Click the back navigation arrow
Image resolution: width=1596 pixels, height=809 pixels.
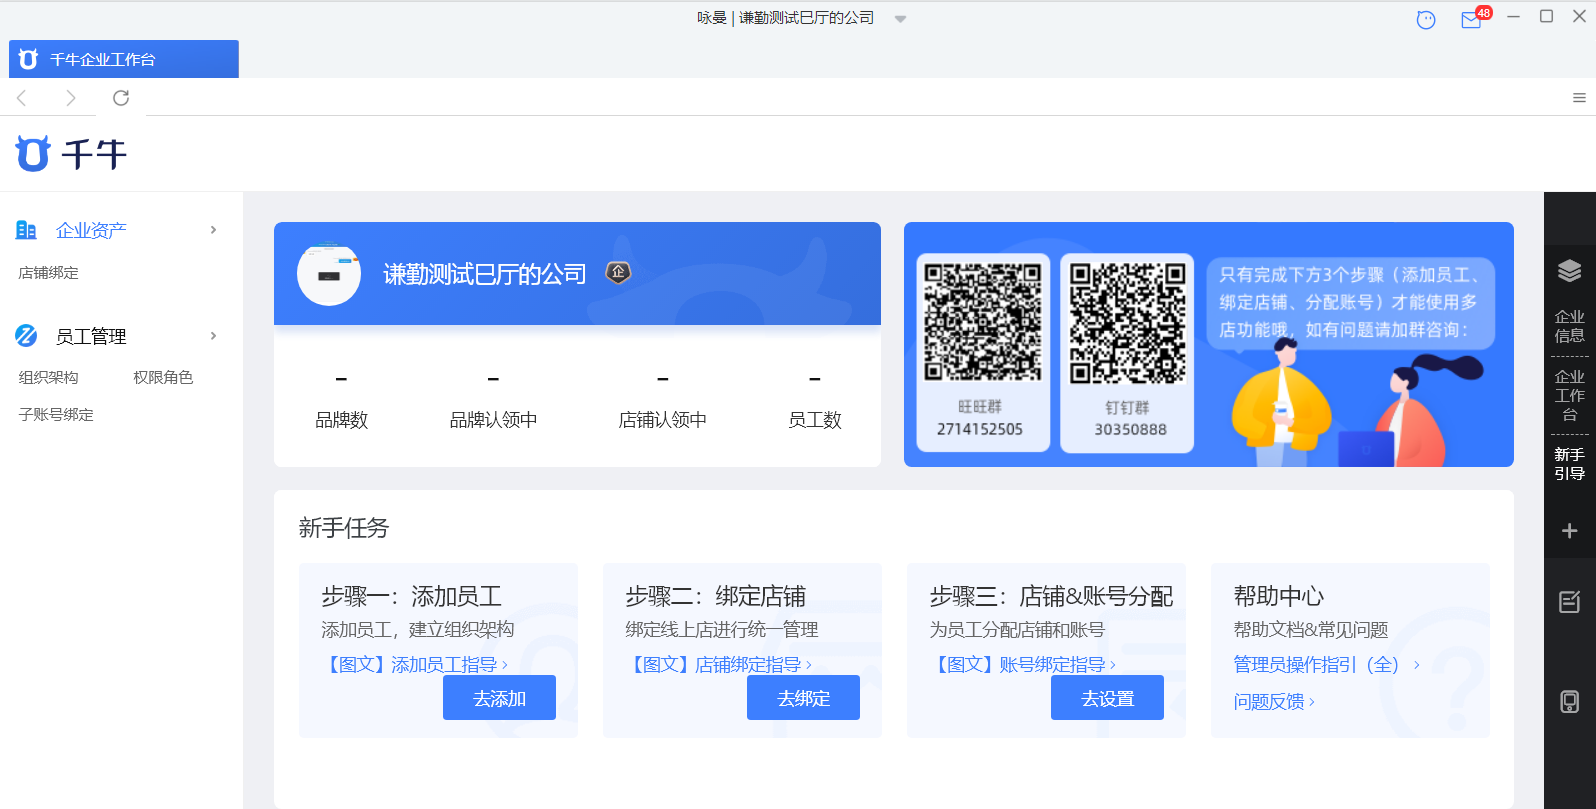(21, 97)
